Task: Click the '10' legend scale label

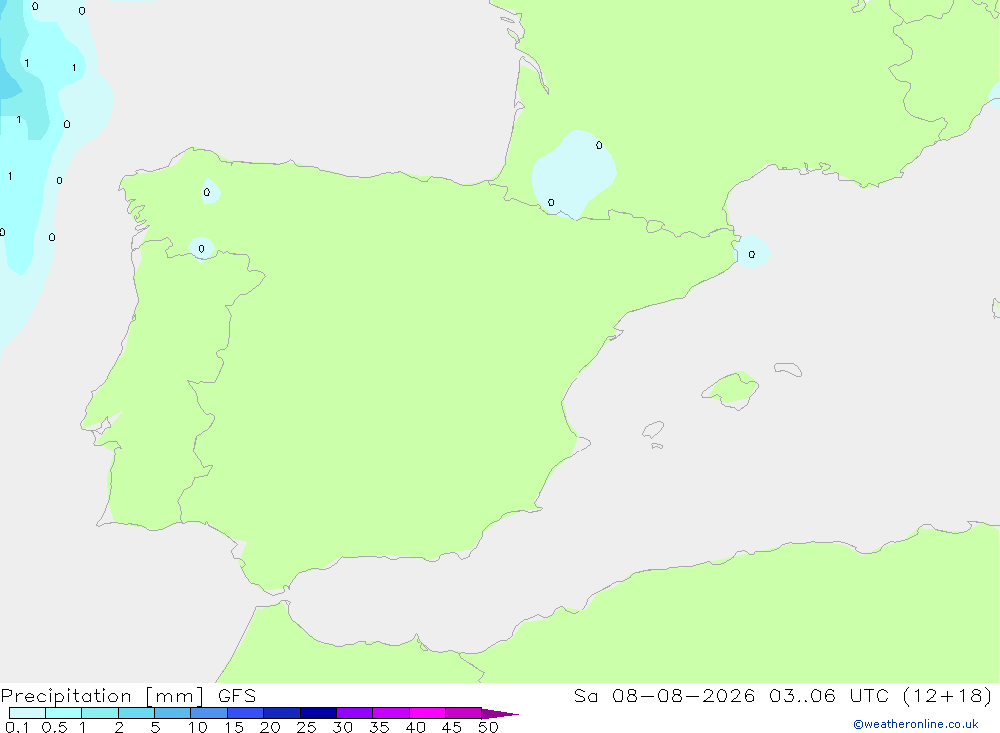Action: [198, 727]
